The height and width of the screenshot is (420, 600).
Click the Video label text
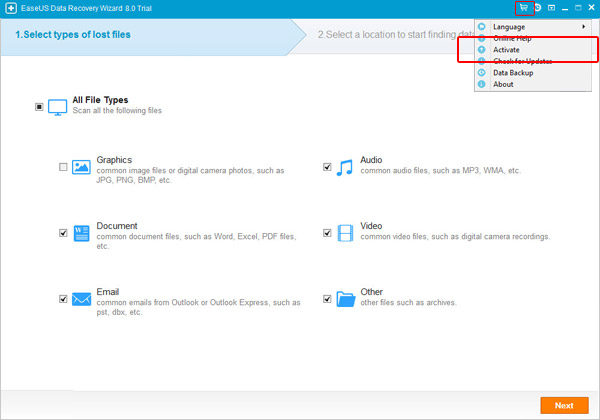pos(371,226)
